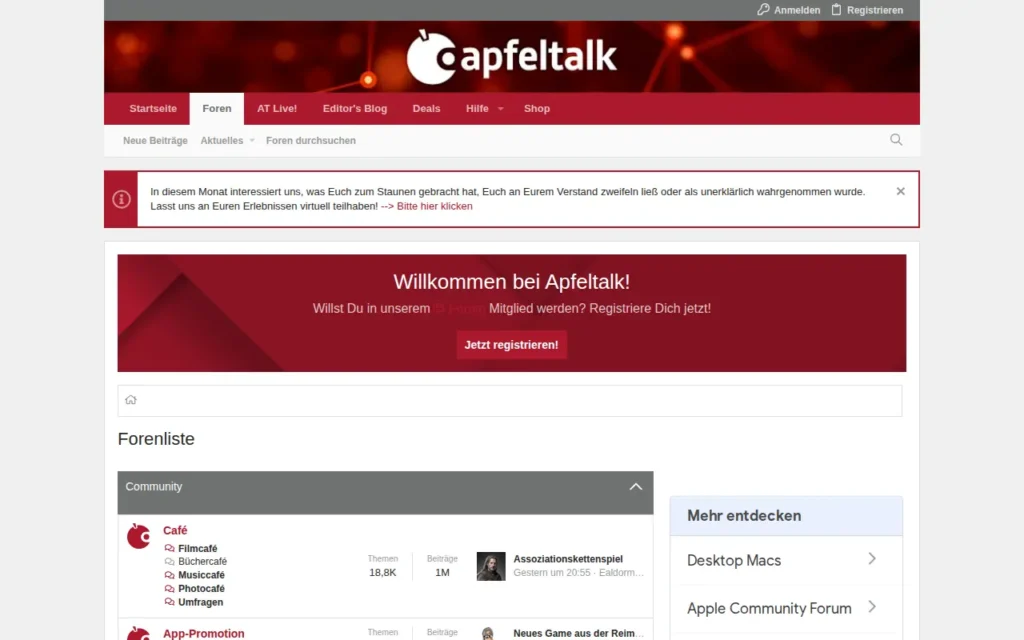1024x640 pixels.
Task: Open the AT Live! tab
Action: point(277,108)
